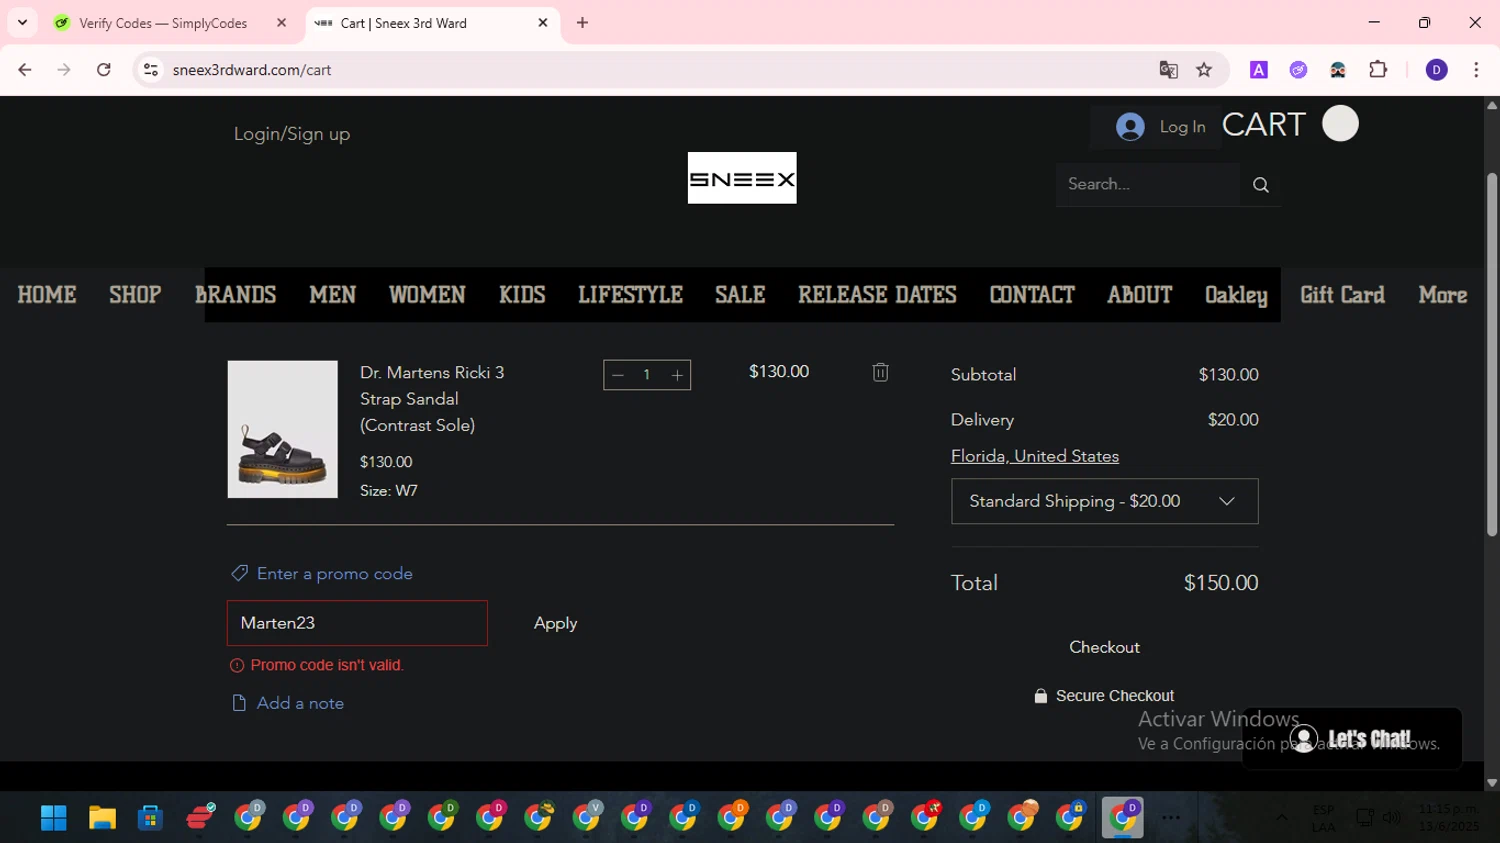Screen dimensions: 1500x843
Task: Click 'Promo code isn't valid.' message
Action: pos(327,665)
